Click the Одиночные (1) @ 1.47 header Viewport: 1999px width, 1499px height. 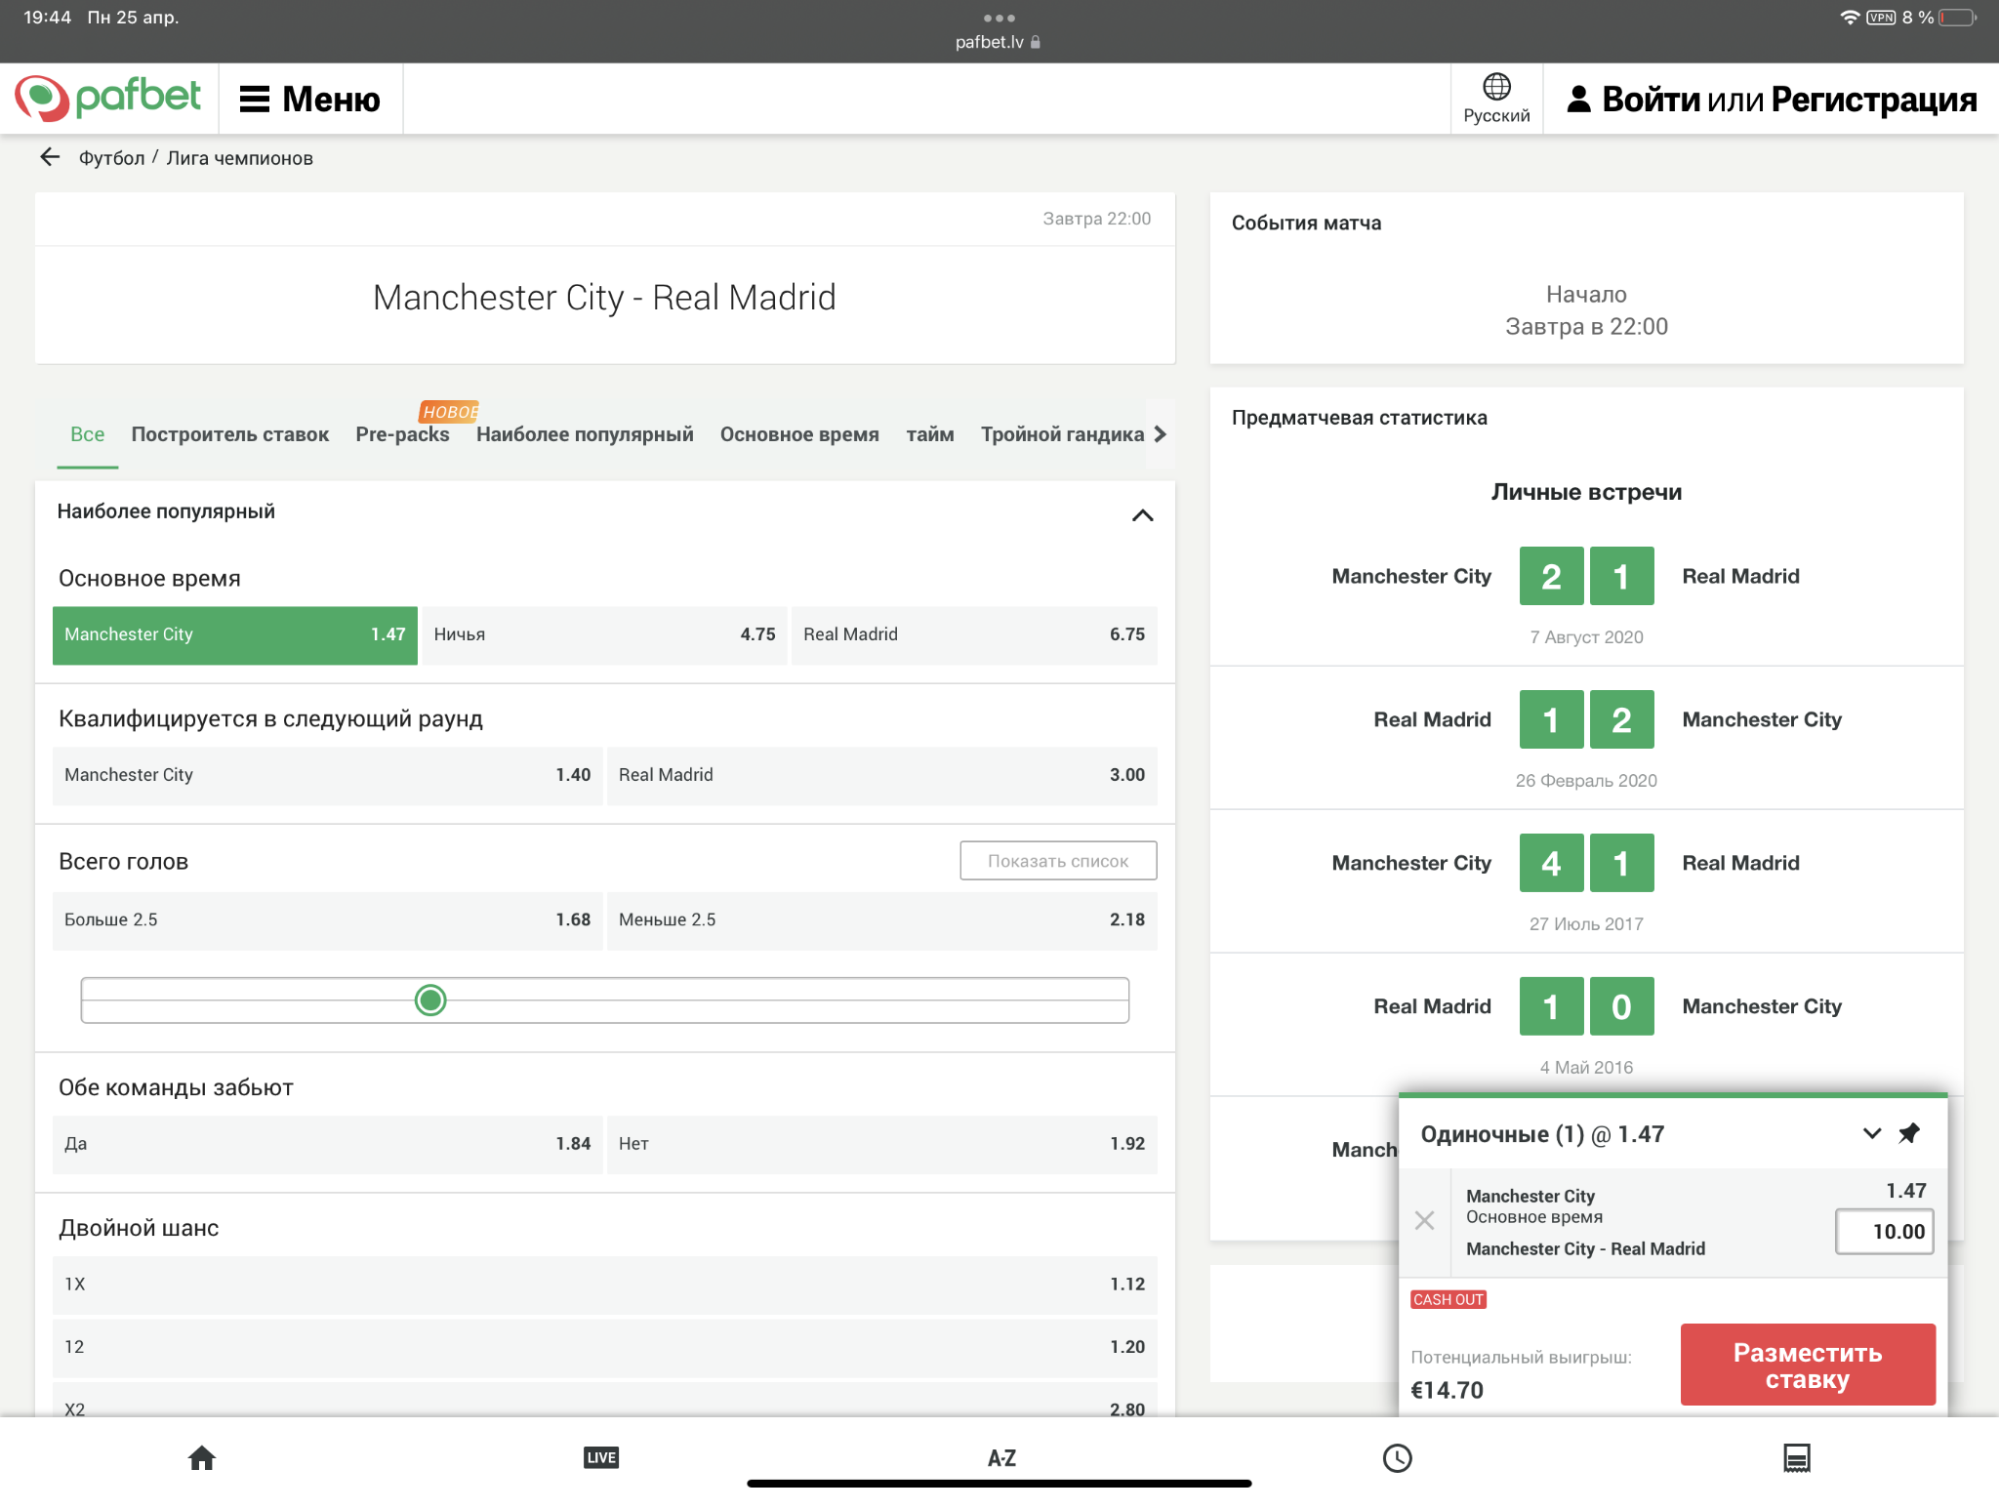tap(1542, 1134)
